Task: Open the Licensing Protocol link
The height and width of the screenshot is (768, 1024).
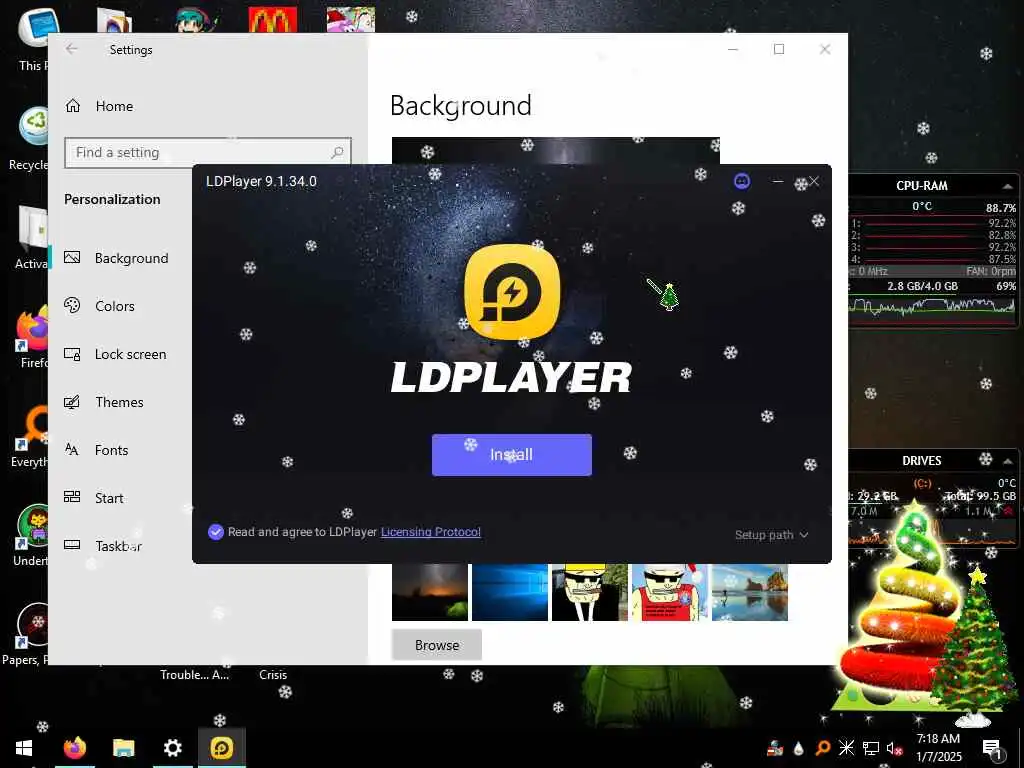Action: [x=430, y=532]
